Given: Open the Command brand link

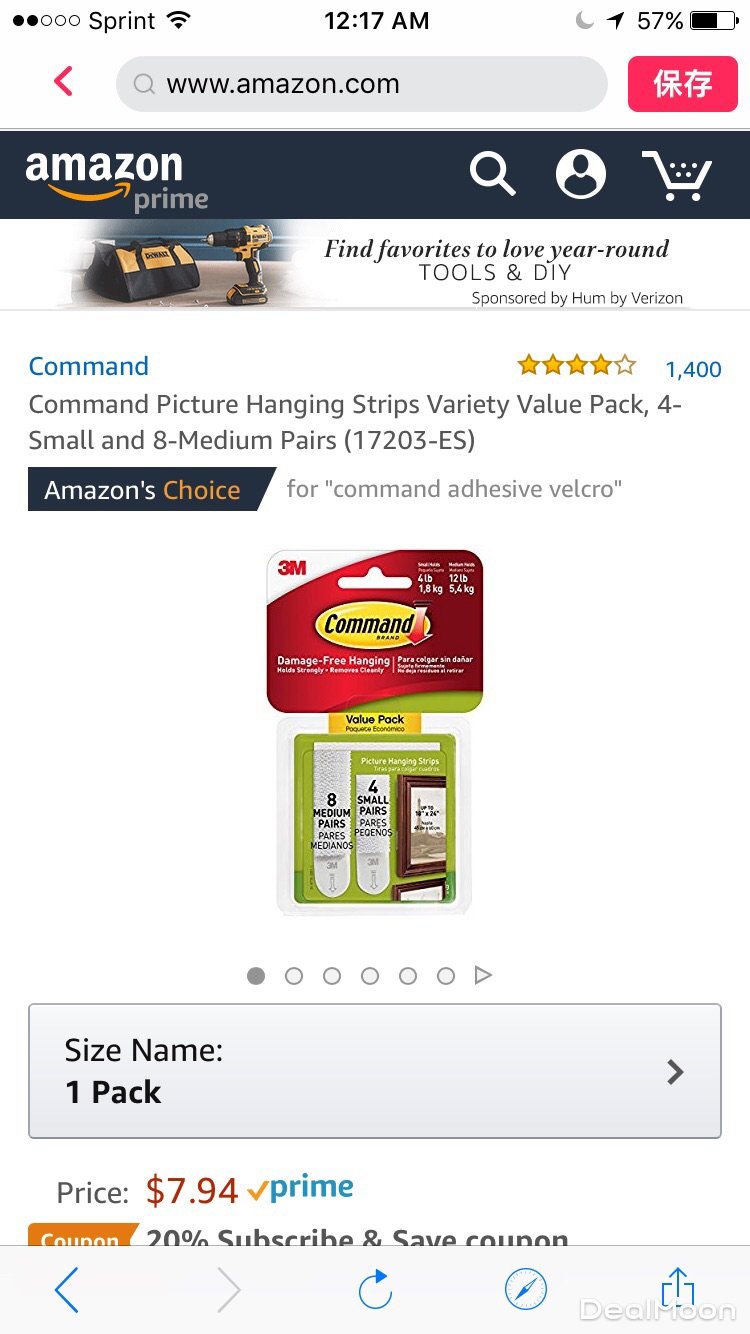Looking at the screenshot, I should click(x=89, y=366).
